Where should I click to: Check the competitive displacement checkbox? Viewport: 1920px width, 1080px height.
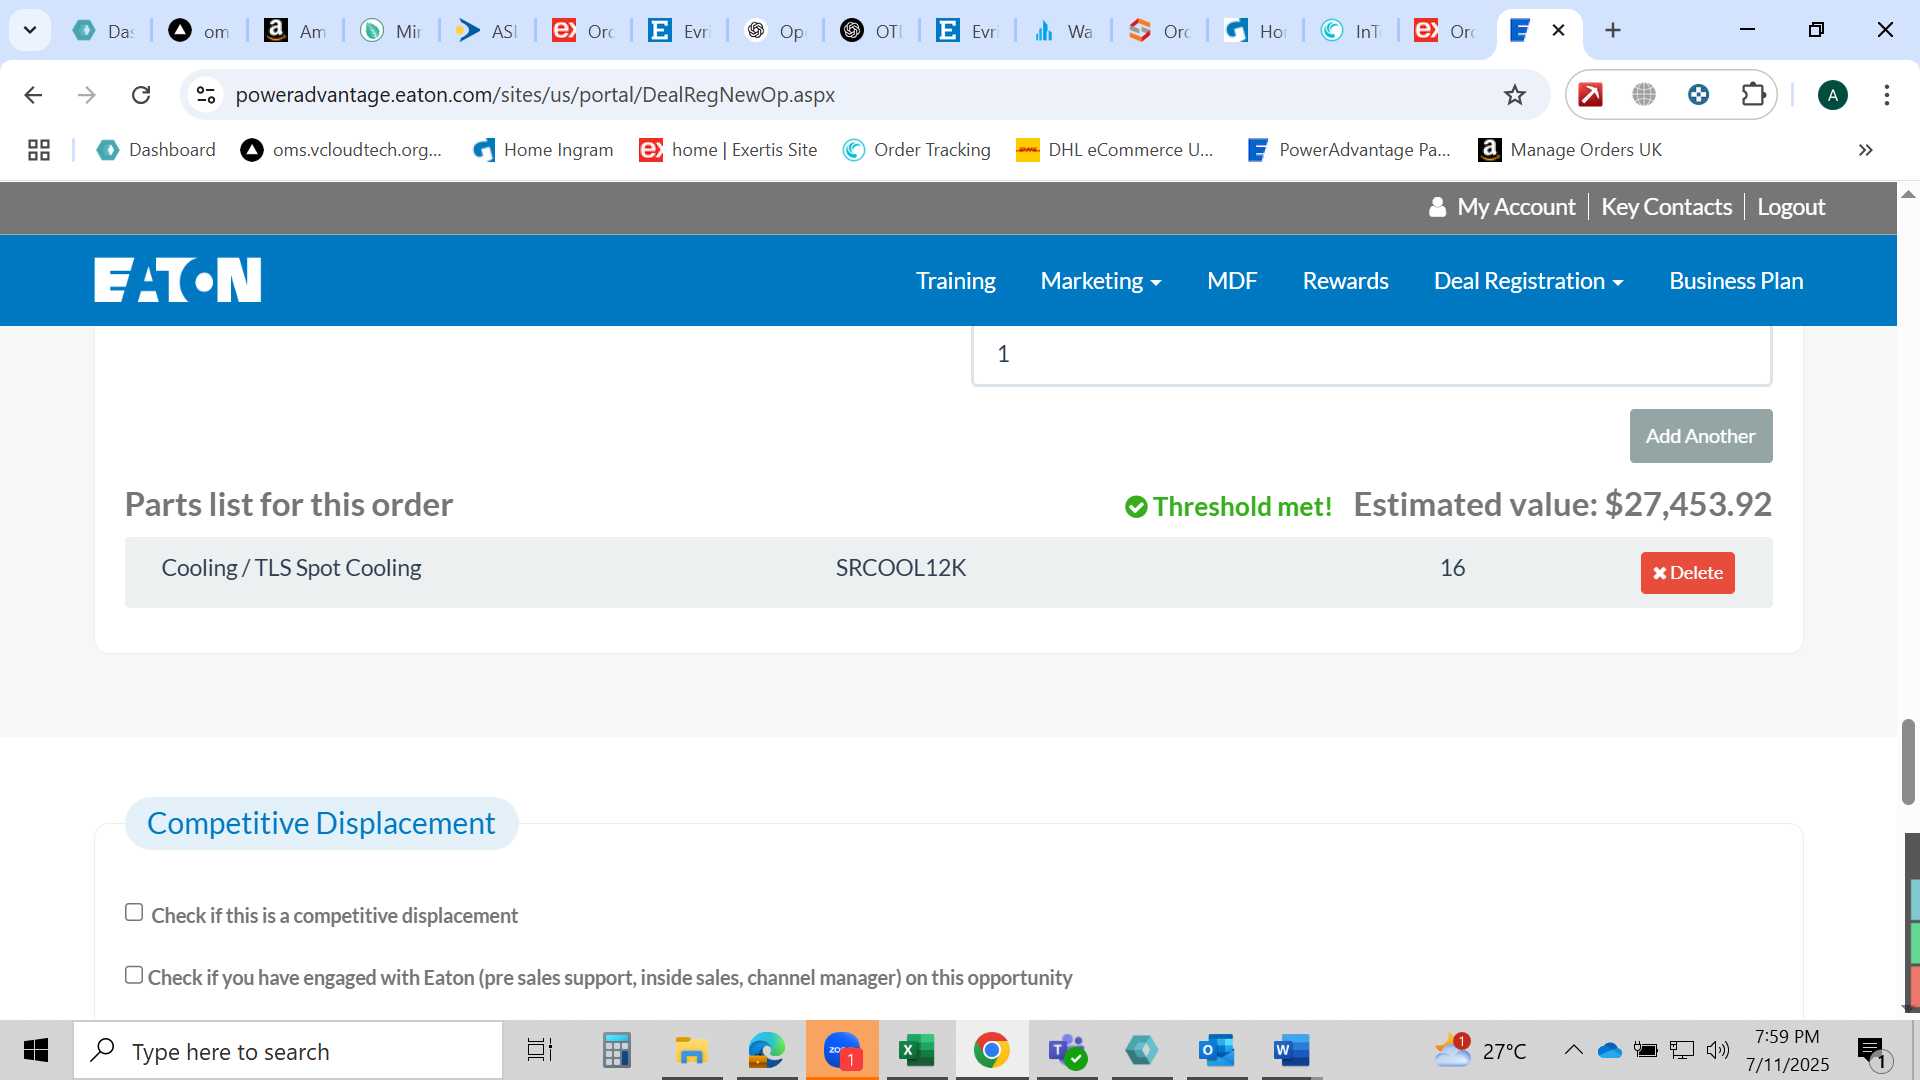[134, 912]
